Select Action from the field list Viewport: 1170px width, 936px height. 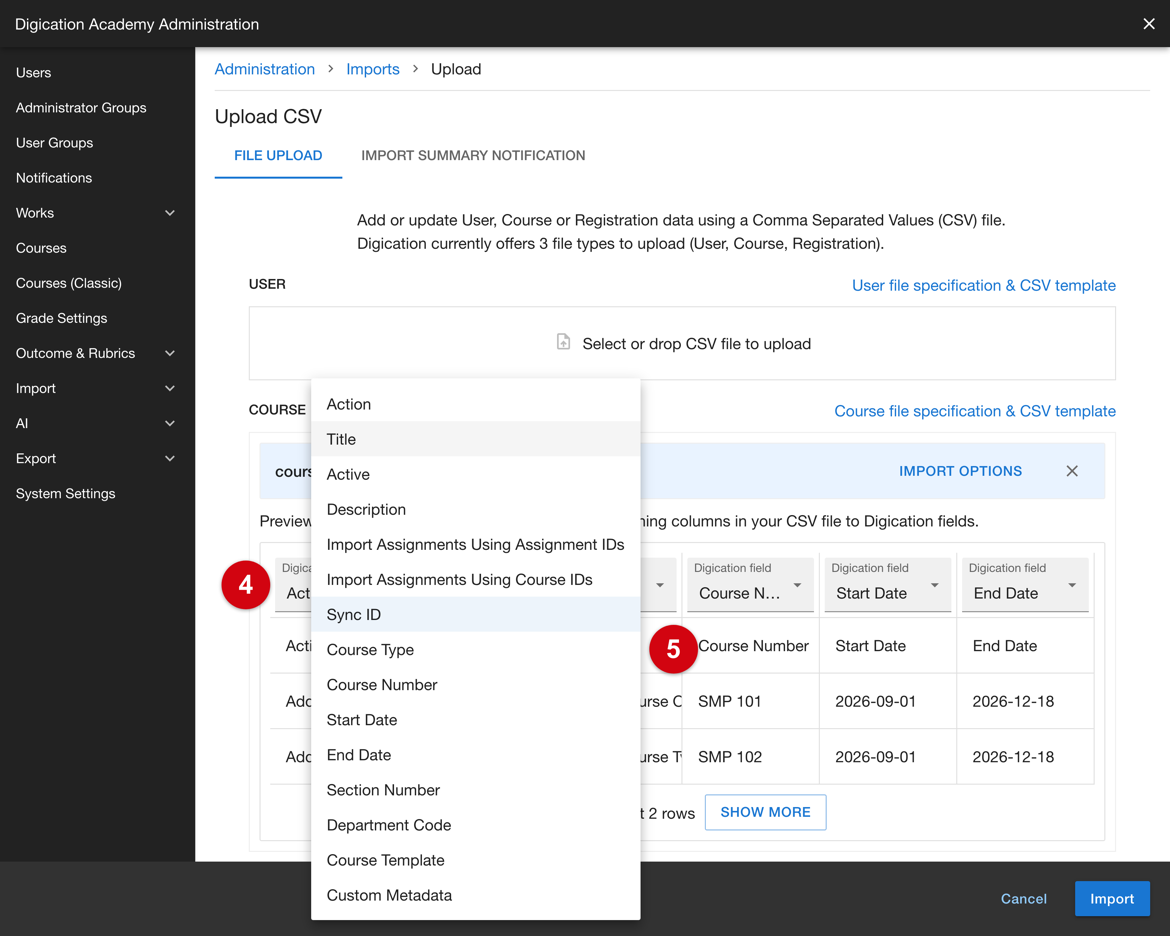click(x=475, y=404)
